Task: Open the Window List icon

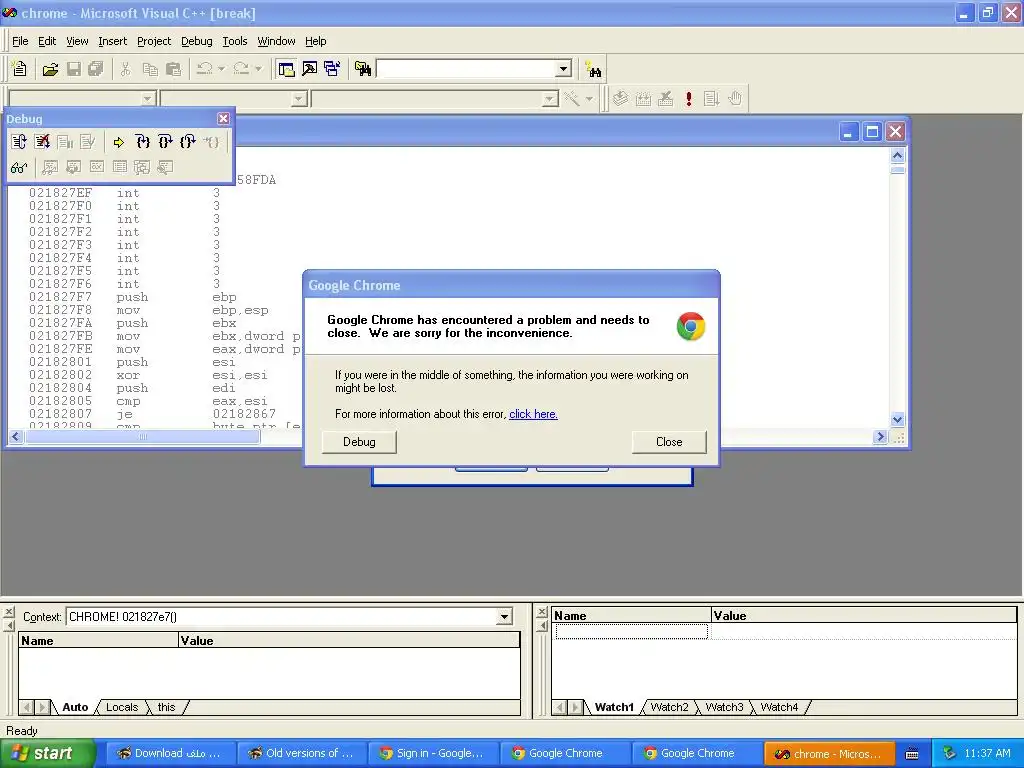Action: pos(332,69)
